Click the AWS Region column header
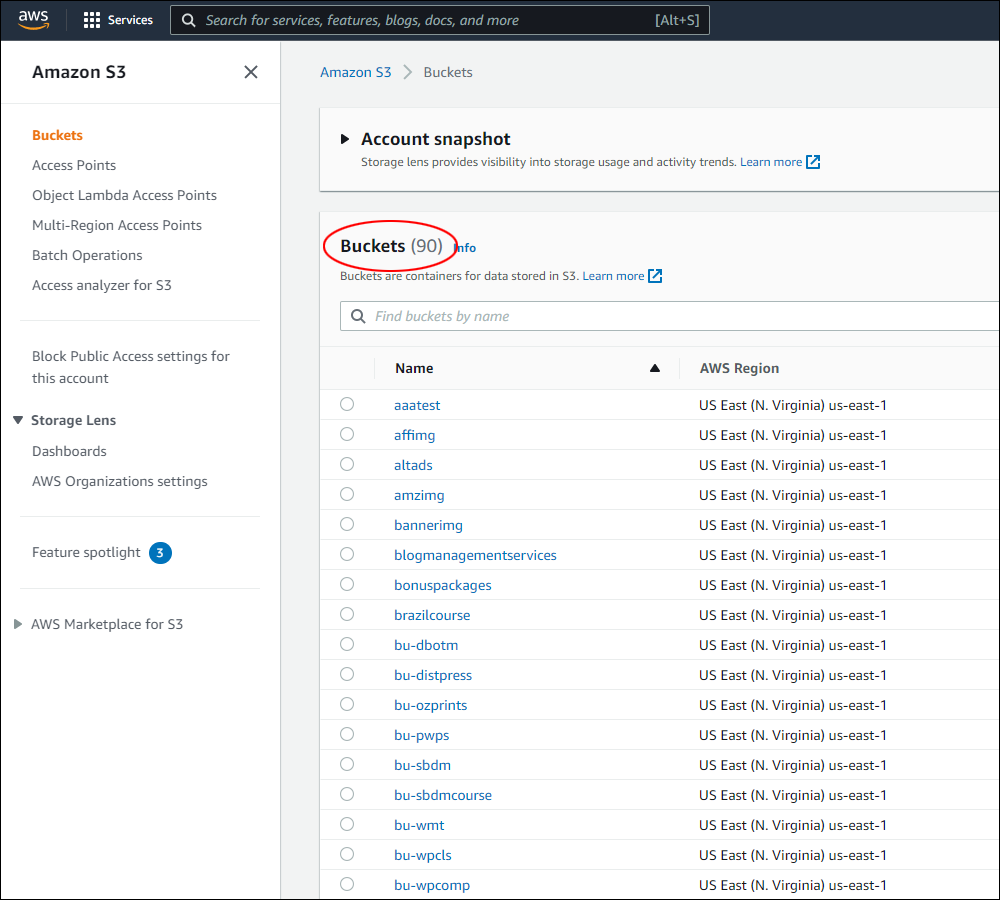 tap(739, 368)
